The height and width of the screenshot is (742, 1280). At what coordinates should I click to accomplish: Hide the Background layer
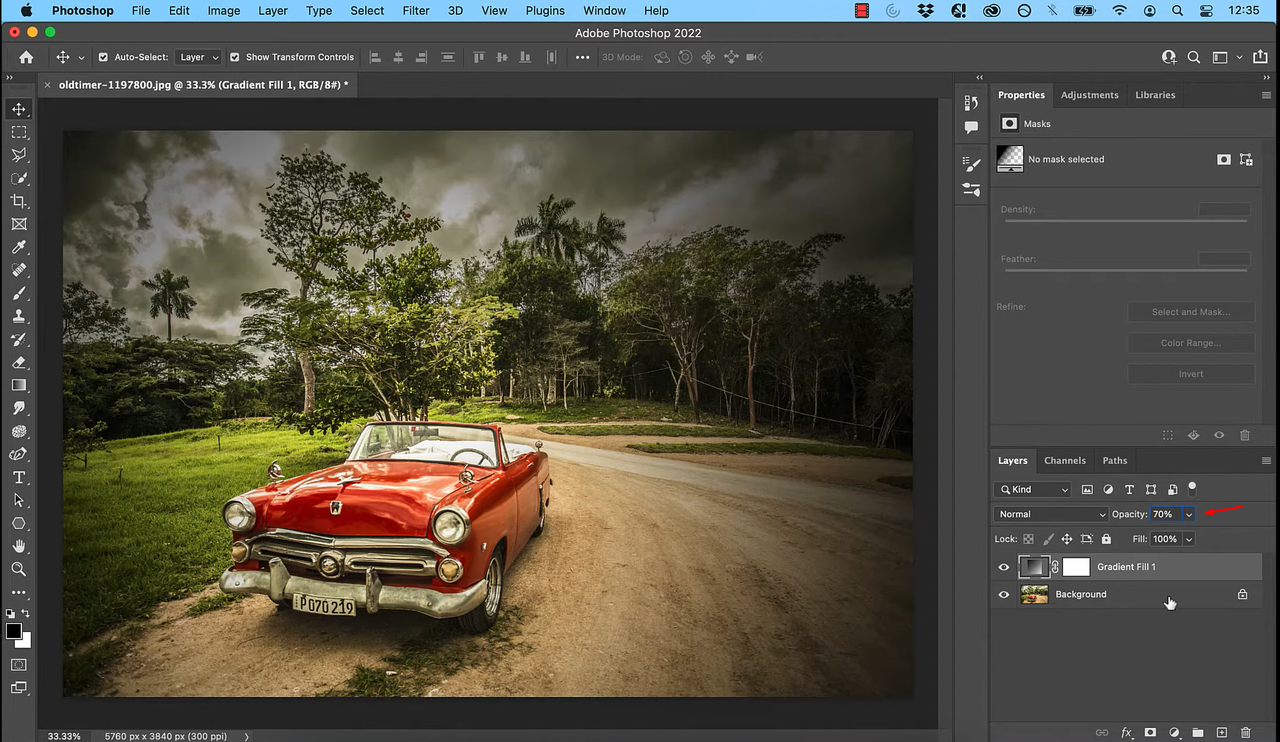[x=1003, y=594]
